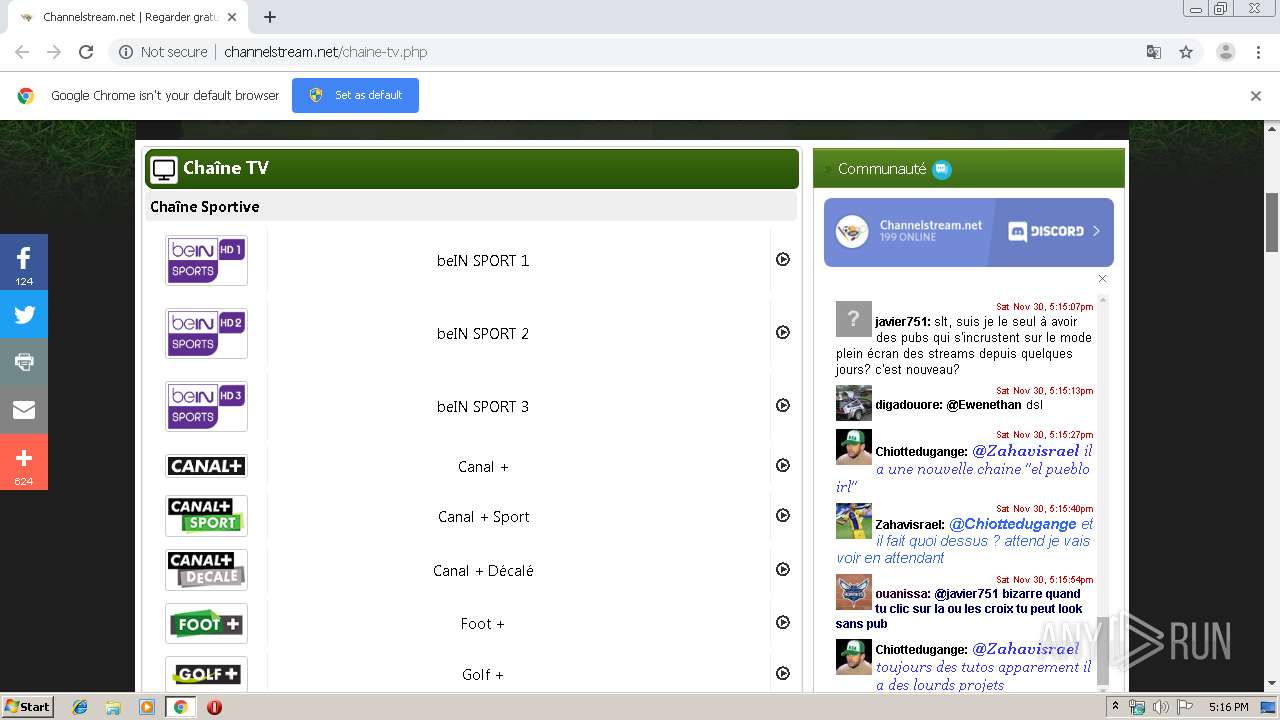Viewport: 1280px width, 720px height.
Task: Start the Canal + stream play icon
Action: point(783,465)
